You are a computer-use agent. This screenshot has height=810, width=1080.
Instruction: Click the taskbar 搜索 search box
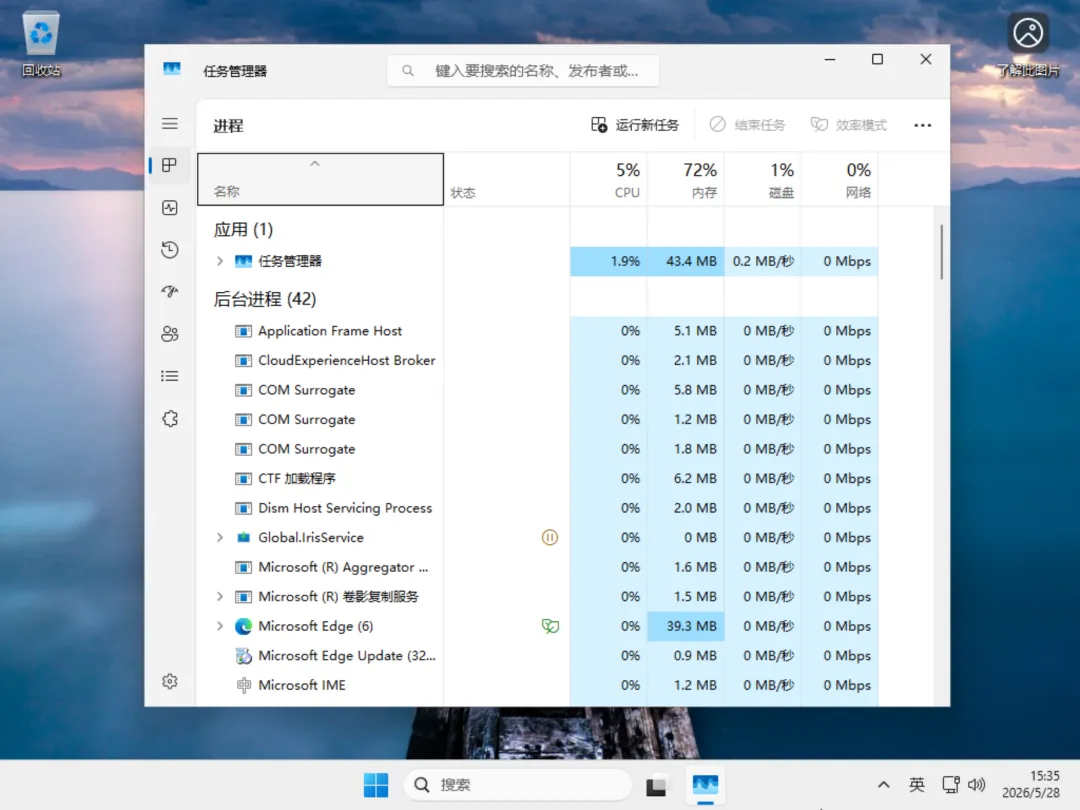tap(517, 785)
